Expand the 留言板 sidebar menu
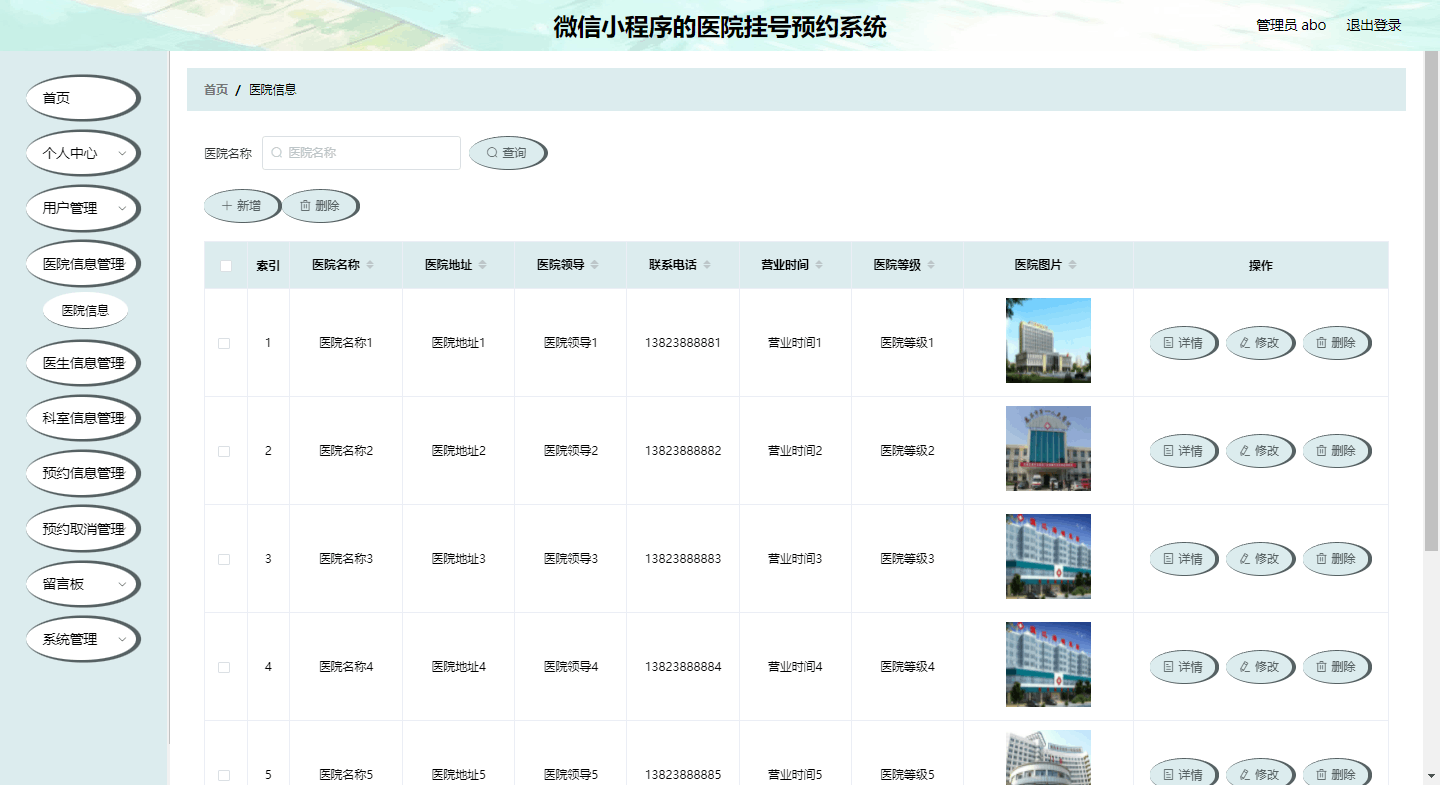 click(82, 584)
